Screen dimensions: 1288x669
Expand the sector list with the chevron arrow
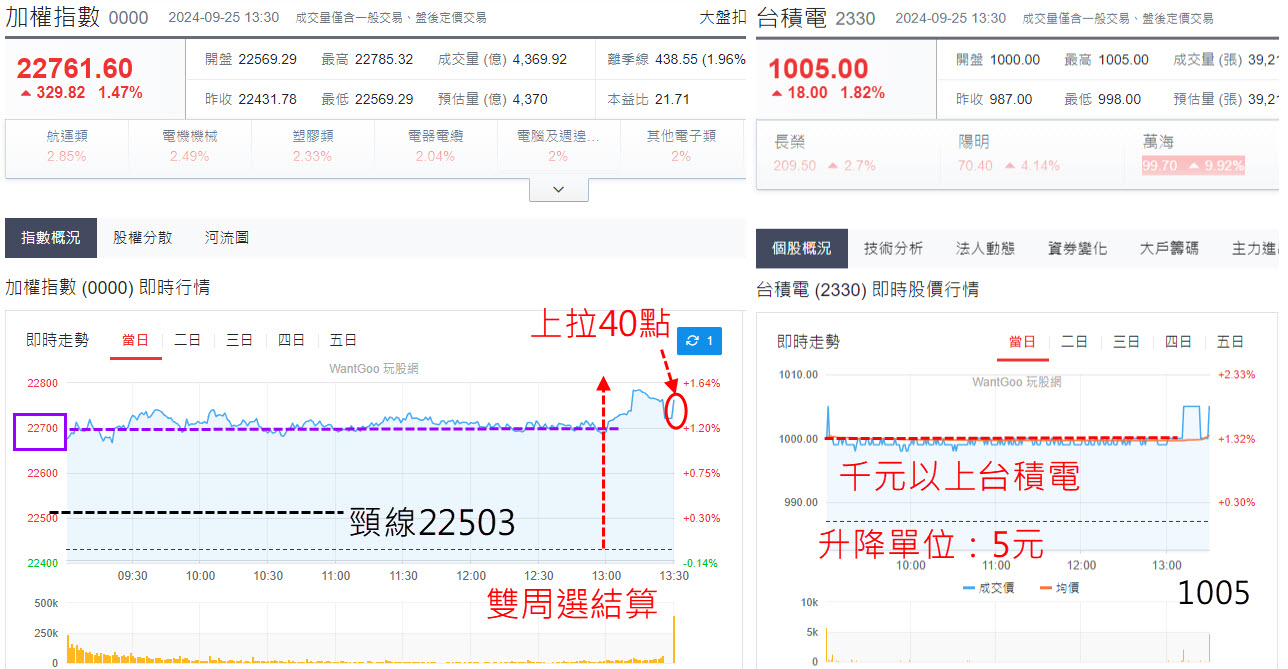point(558,188)
